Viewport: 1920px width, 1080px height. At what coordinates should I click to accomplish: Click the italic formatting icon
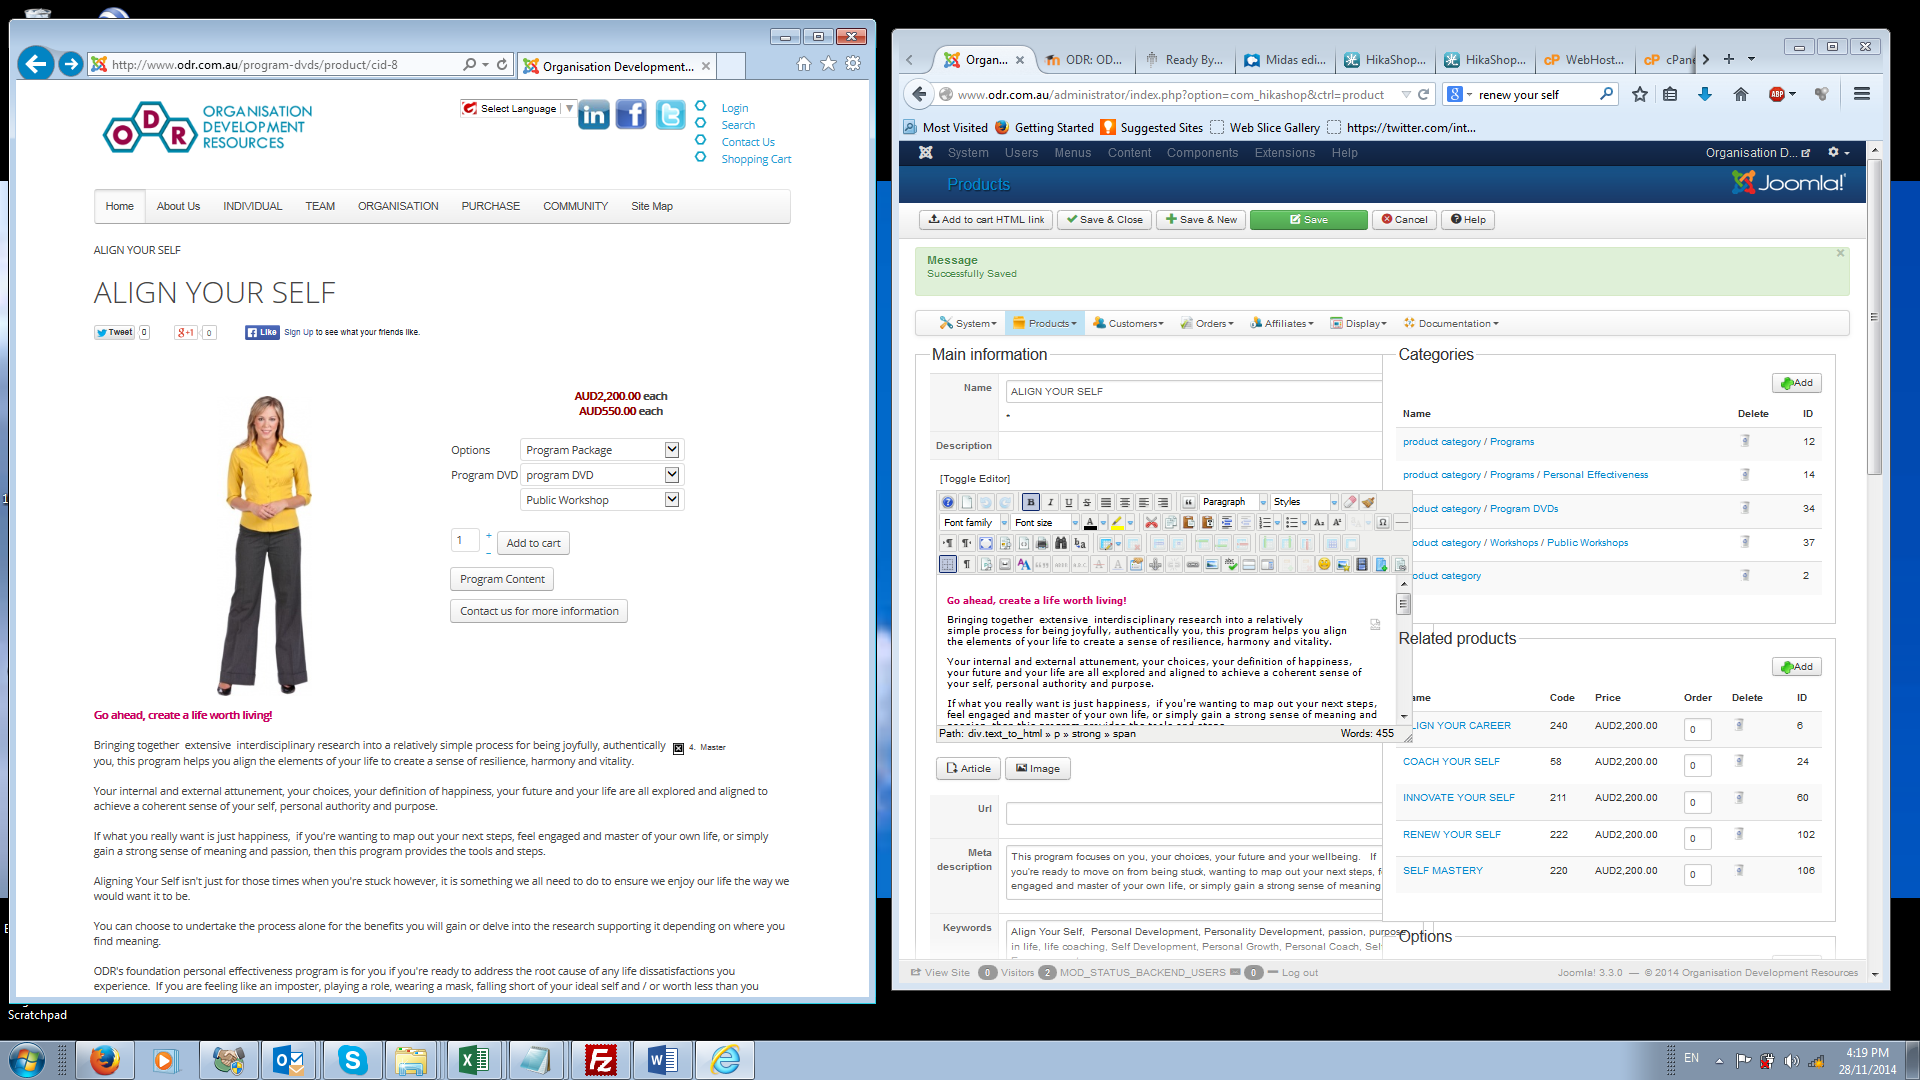tap(1050, 502)
